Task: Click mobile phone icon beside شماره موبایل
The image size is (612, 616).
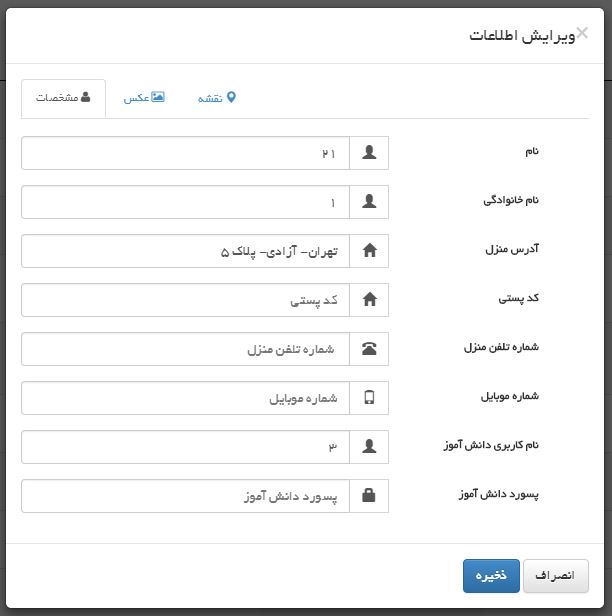Action: click(369, 398)
